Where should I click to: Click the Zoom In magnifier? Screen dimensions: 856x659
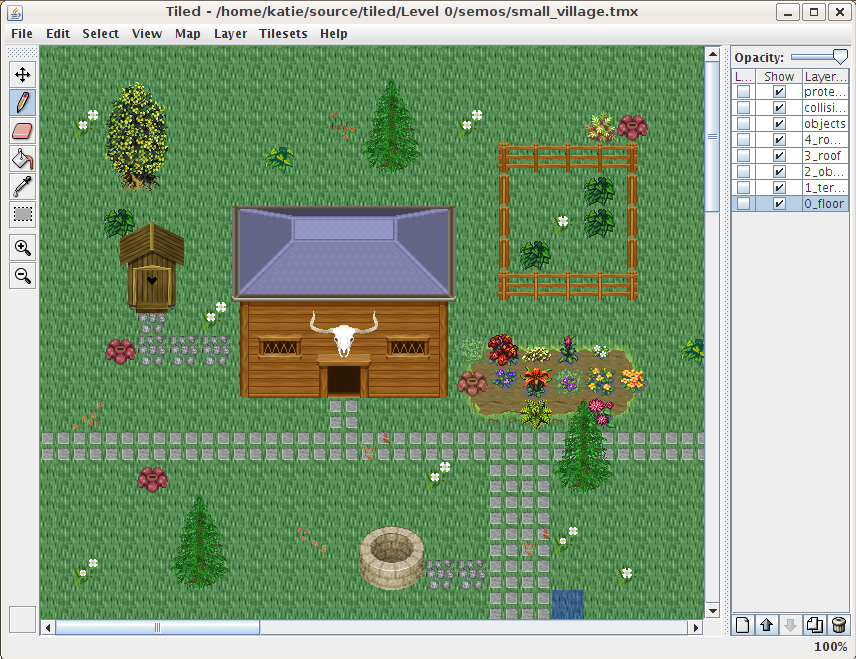(22, 248)
